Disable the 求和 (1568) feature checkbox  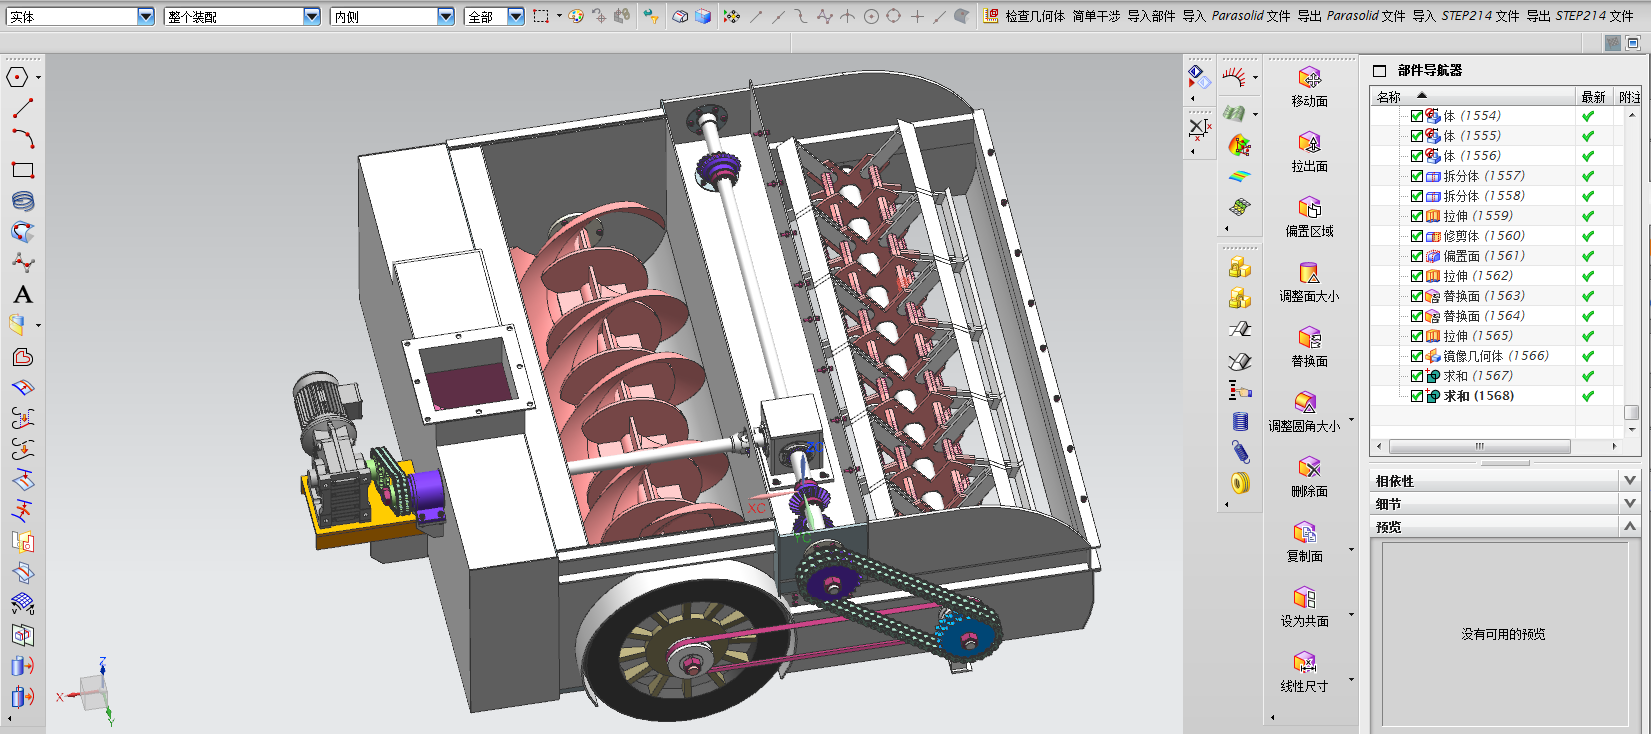point(1416,396)
